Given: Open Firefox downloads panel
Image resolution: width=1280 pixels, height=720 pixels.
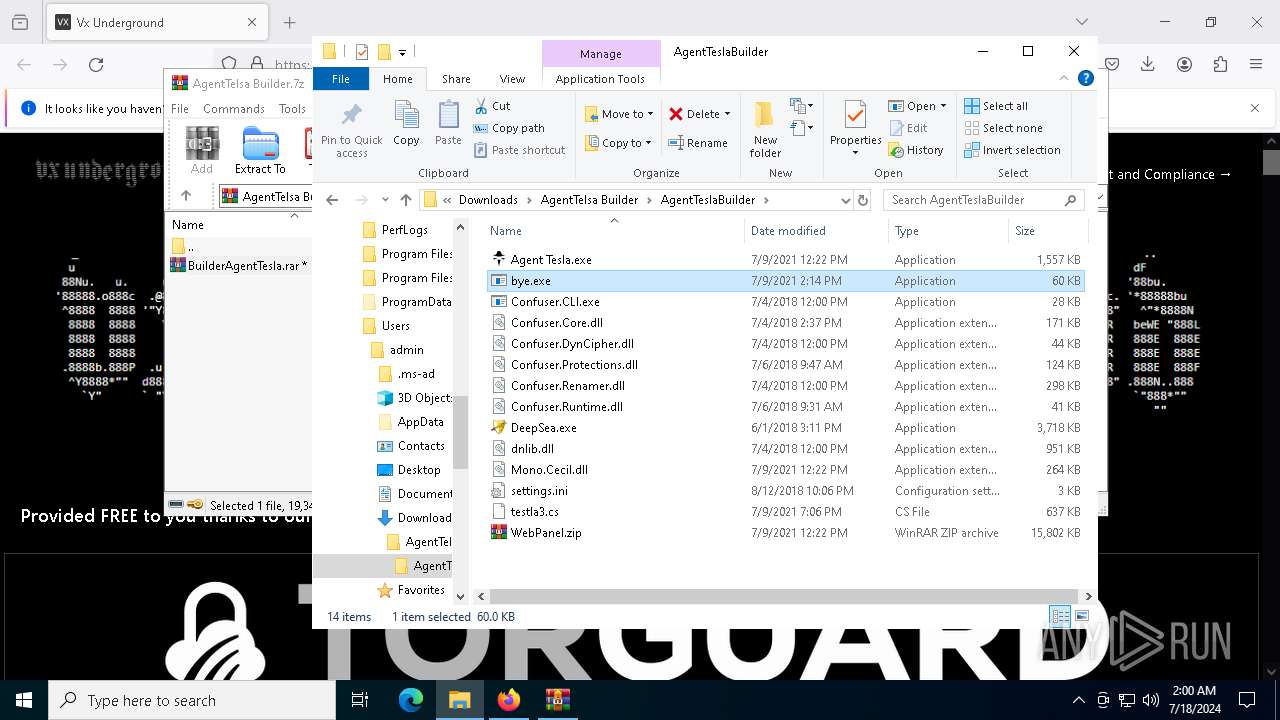Looking at the screenshot, I should click(1148, 65).
